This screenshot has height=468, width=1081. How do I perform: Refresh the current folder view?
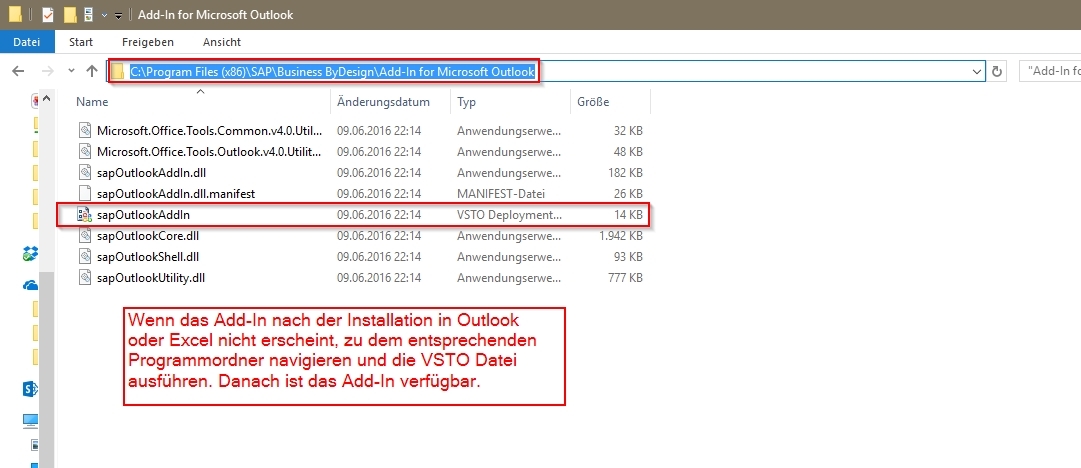click(x=996, y=71)
